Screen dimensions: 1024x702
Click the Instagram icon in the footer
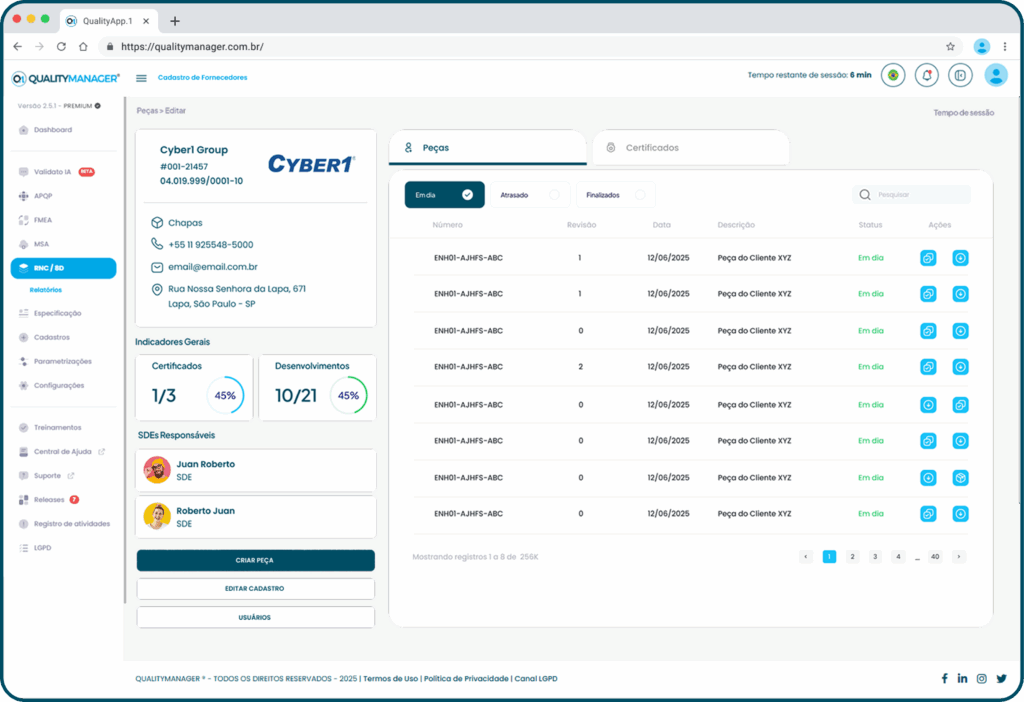coord(982,678)
